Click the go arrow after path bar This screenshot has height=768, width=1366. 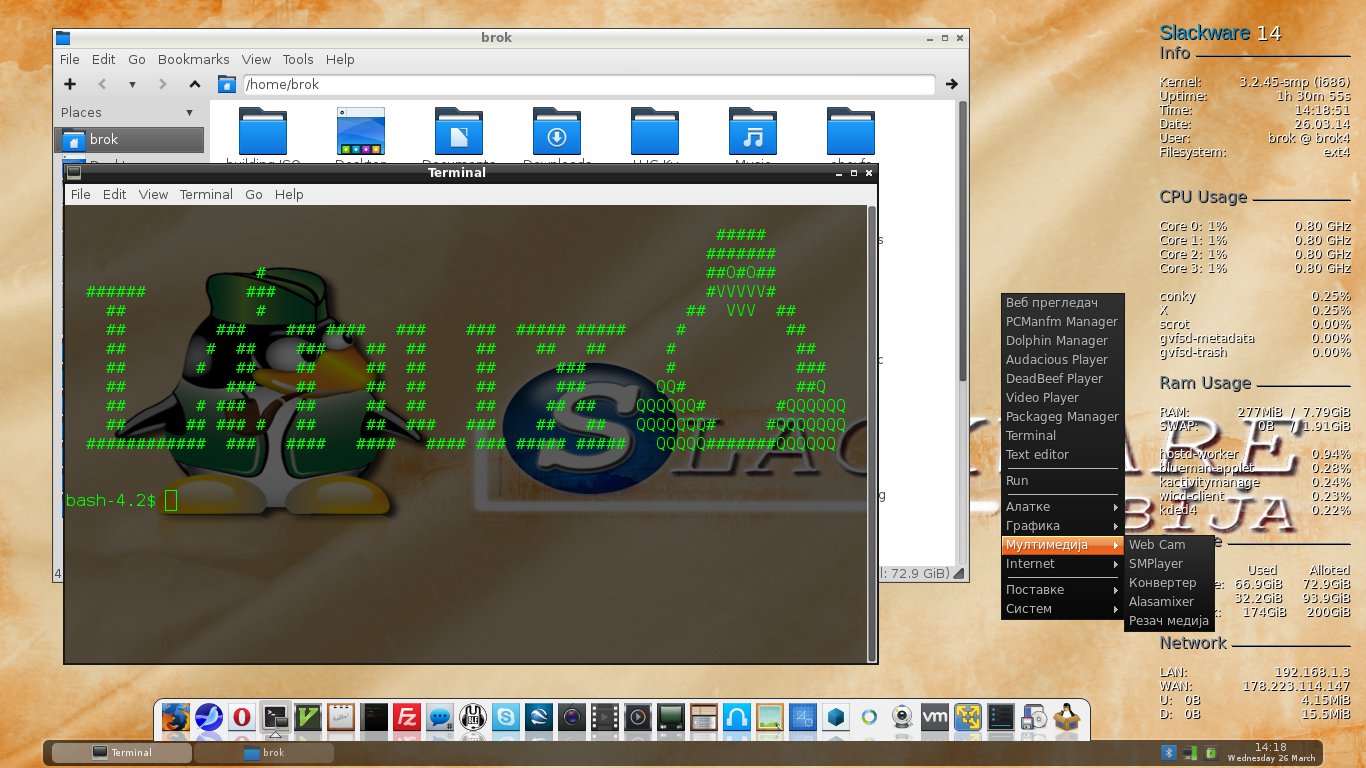point(952,84)
